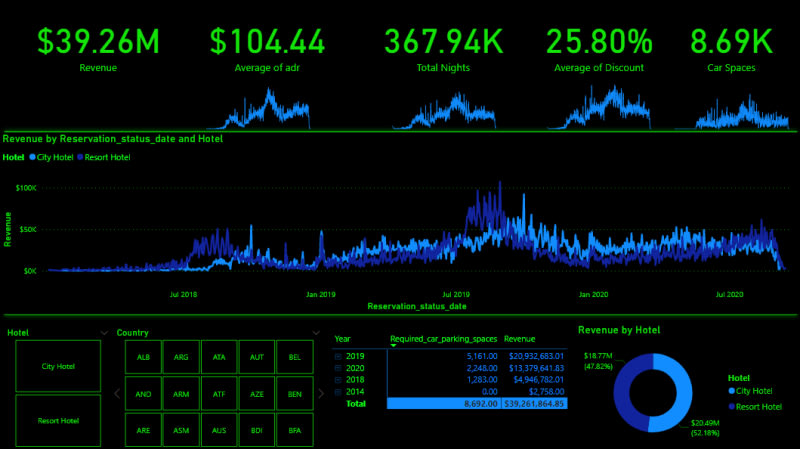Choose the BEL country tile
The height and width of the screenshot is (449, 800).
tap(294, 357)
